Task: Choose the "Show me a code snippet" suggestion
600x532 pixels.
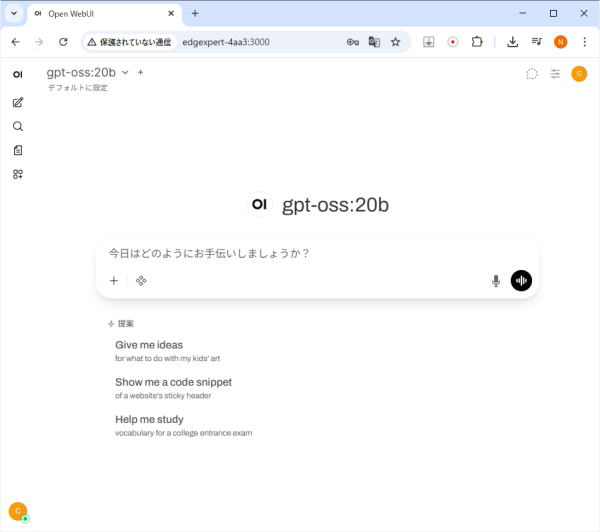Action: pos(173,382)
